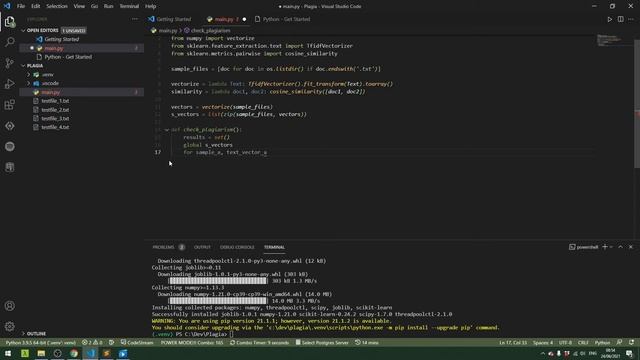Split the editor to the right
Viewport: 640px width, 360px height.
point(620,19)
